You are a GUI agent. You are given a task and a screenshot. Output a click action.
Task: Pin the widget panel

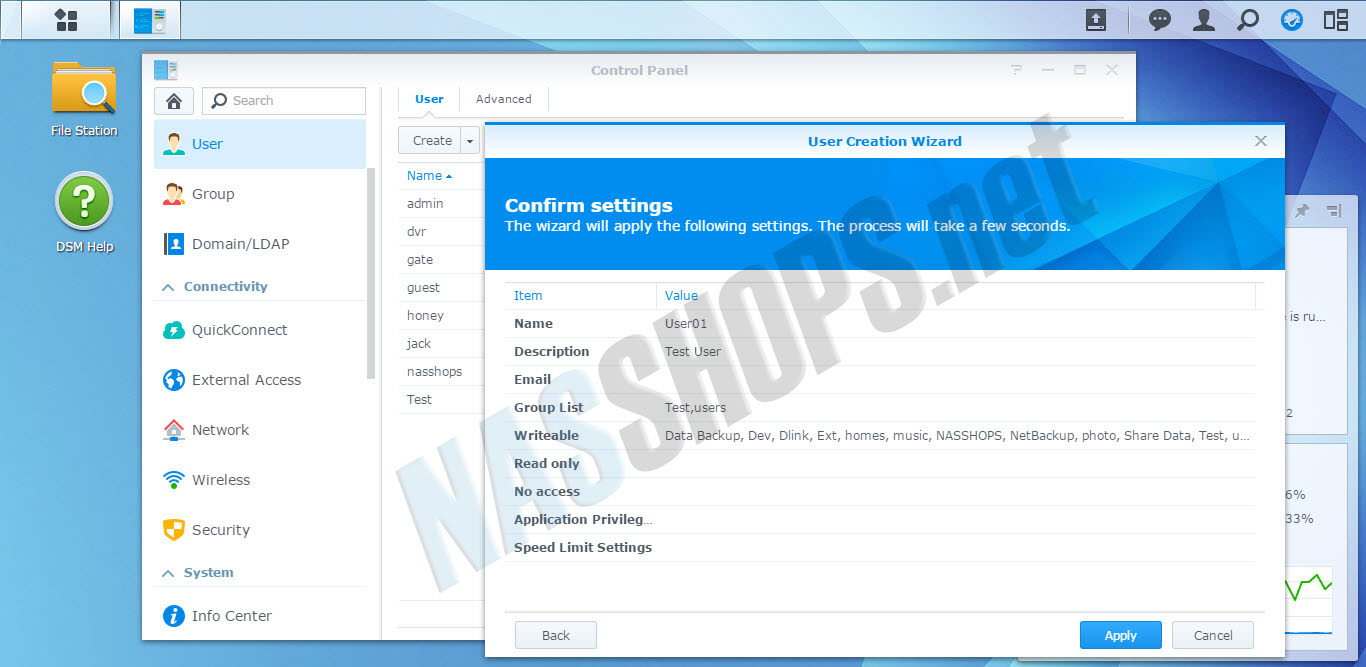pyautogui.click(x=1302, y=211)
